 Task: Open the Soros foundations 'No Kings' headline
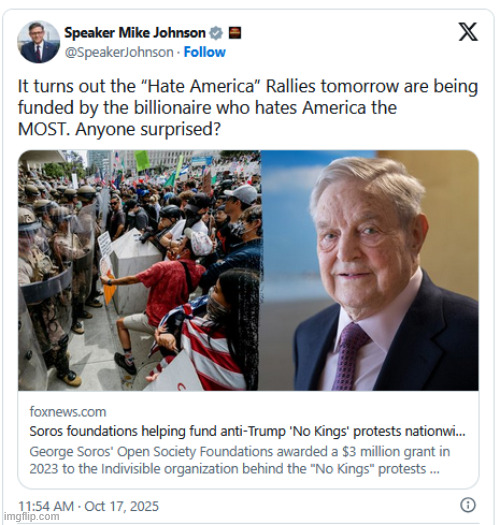247,431
